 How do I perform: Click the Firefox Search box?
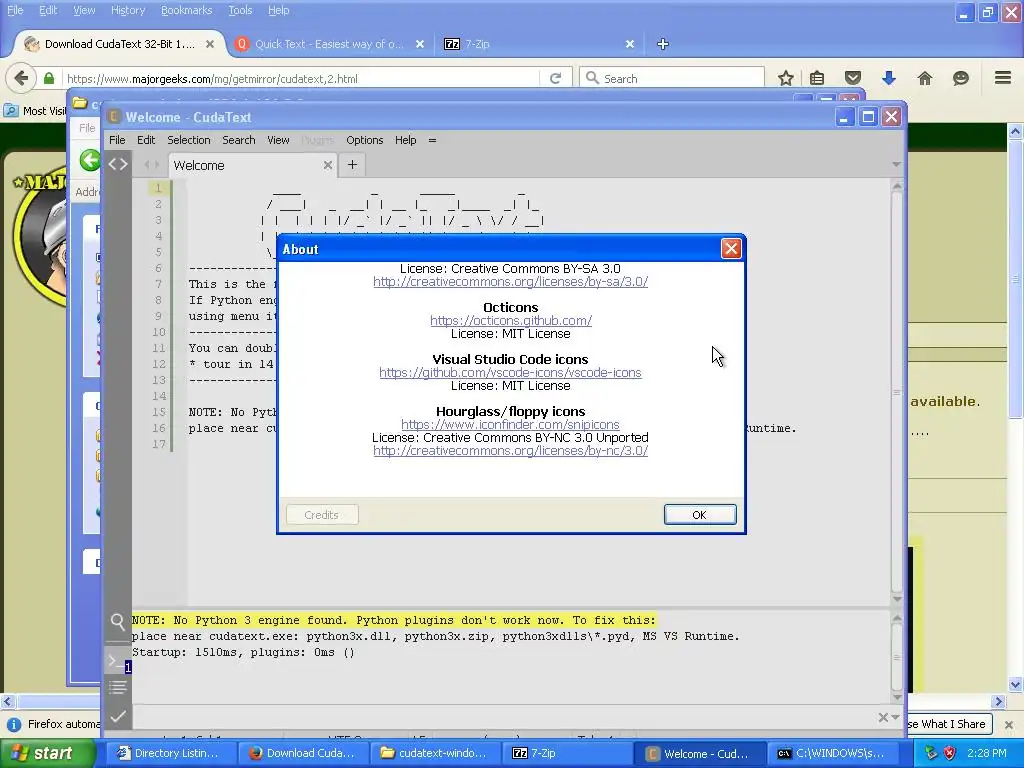pos(672,78)
